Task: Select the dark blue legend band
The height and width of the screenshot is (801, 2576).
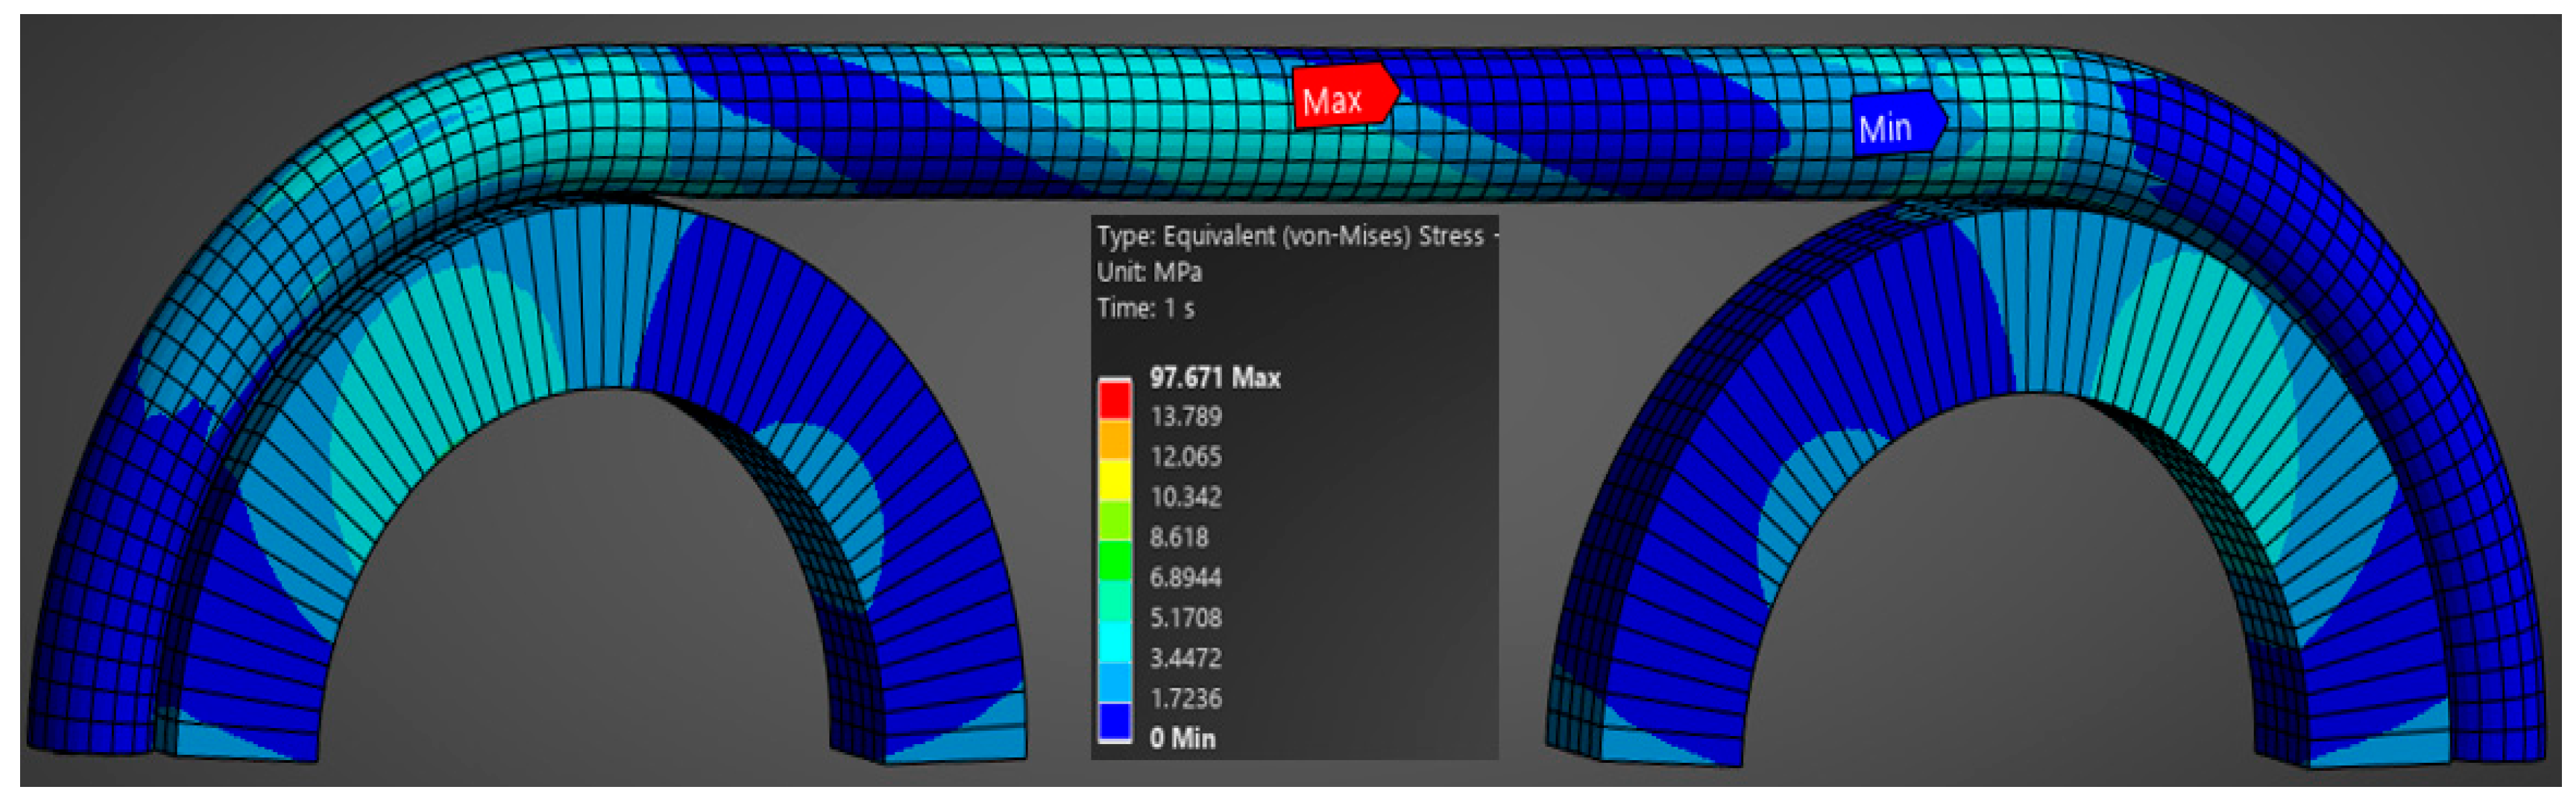Action: [x=1114, y=722]
